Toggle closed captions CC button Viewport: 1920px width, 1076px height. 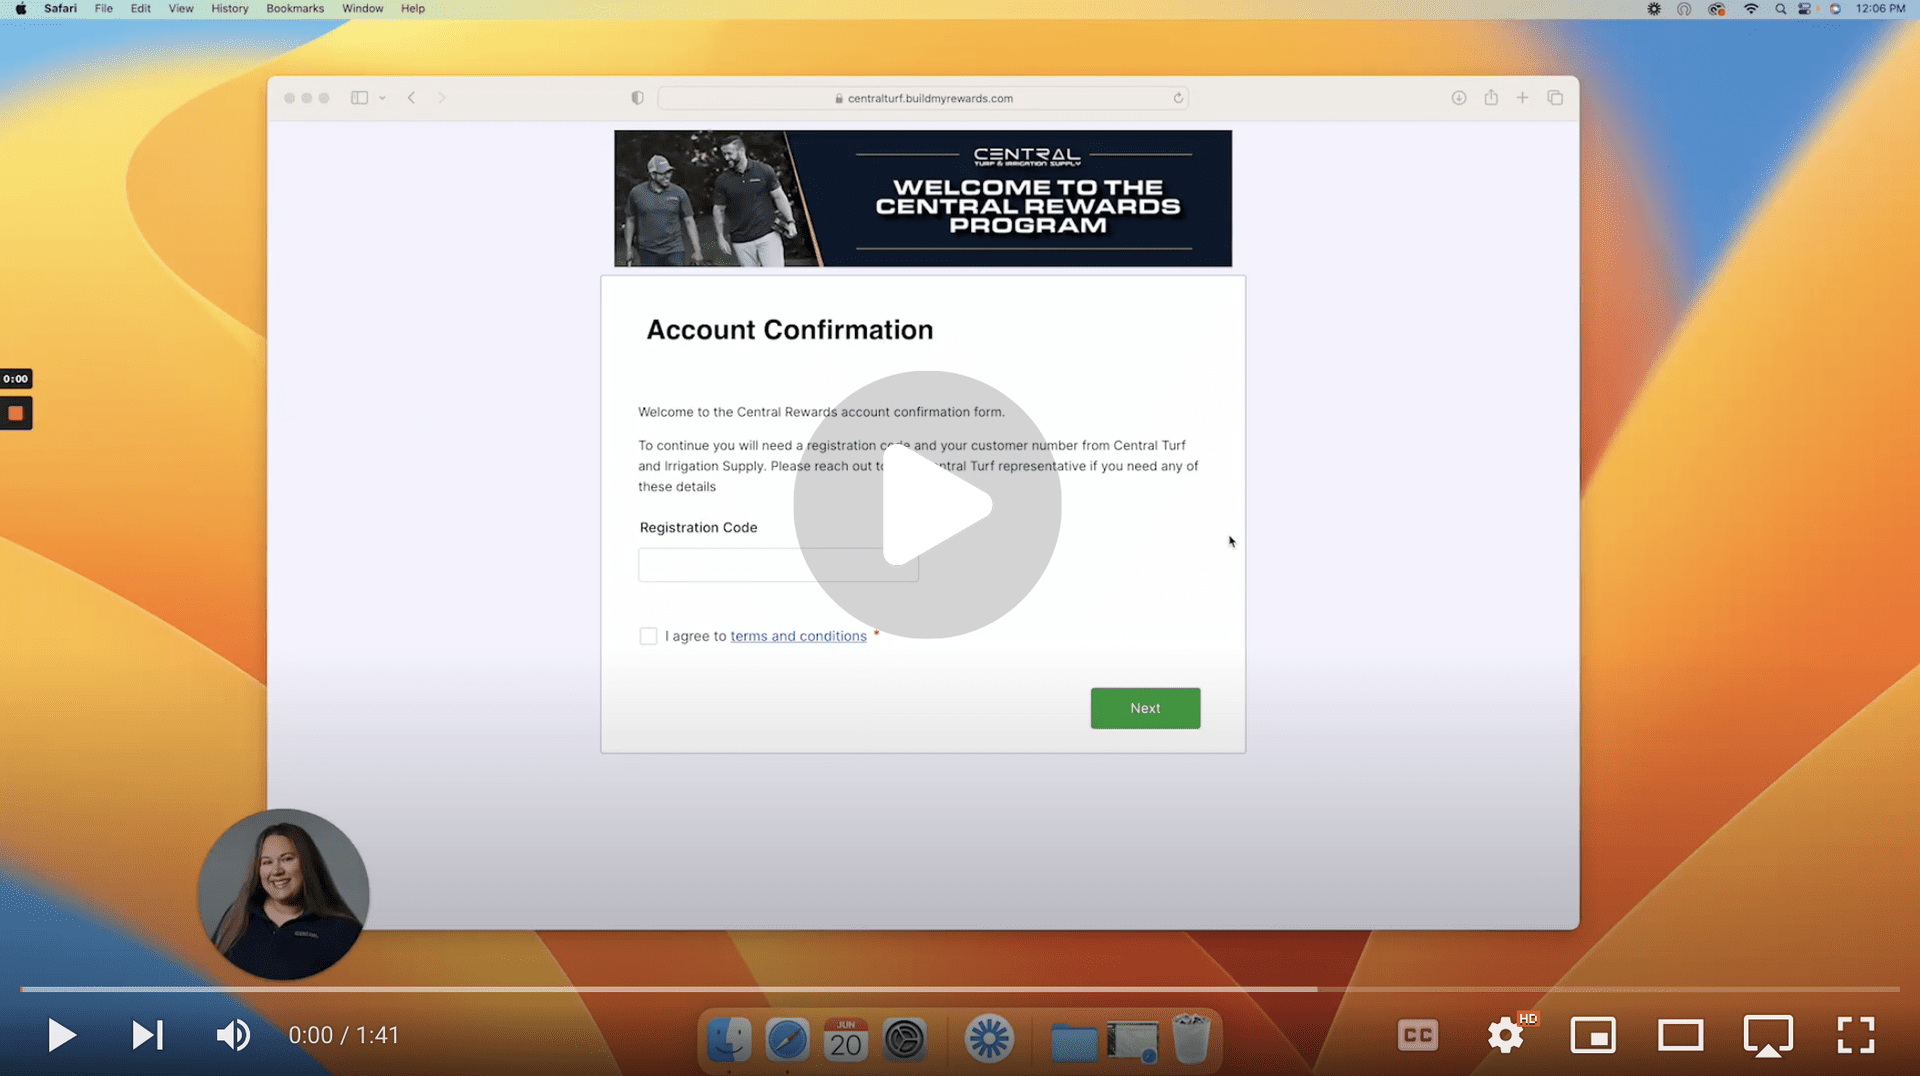point(1417,1035)
